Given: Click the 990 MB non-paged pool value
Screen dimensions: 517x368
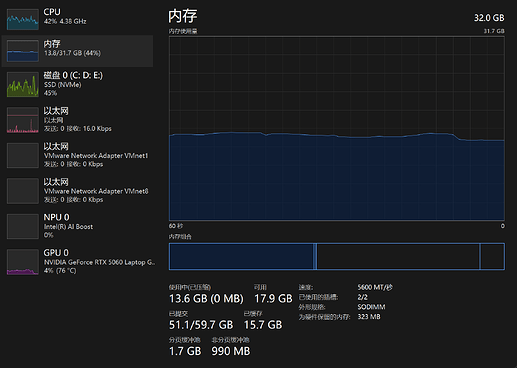Looking at the screenshot, I should [231, 351].
